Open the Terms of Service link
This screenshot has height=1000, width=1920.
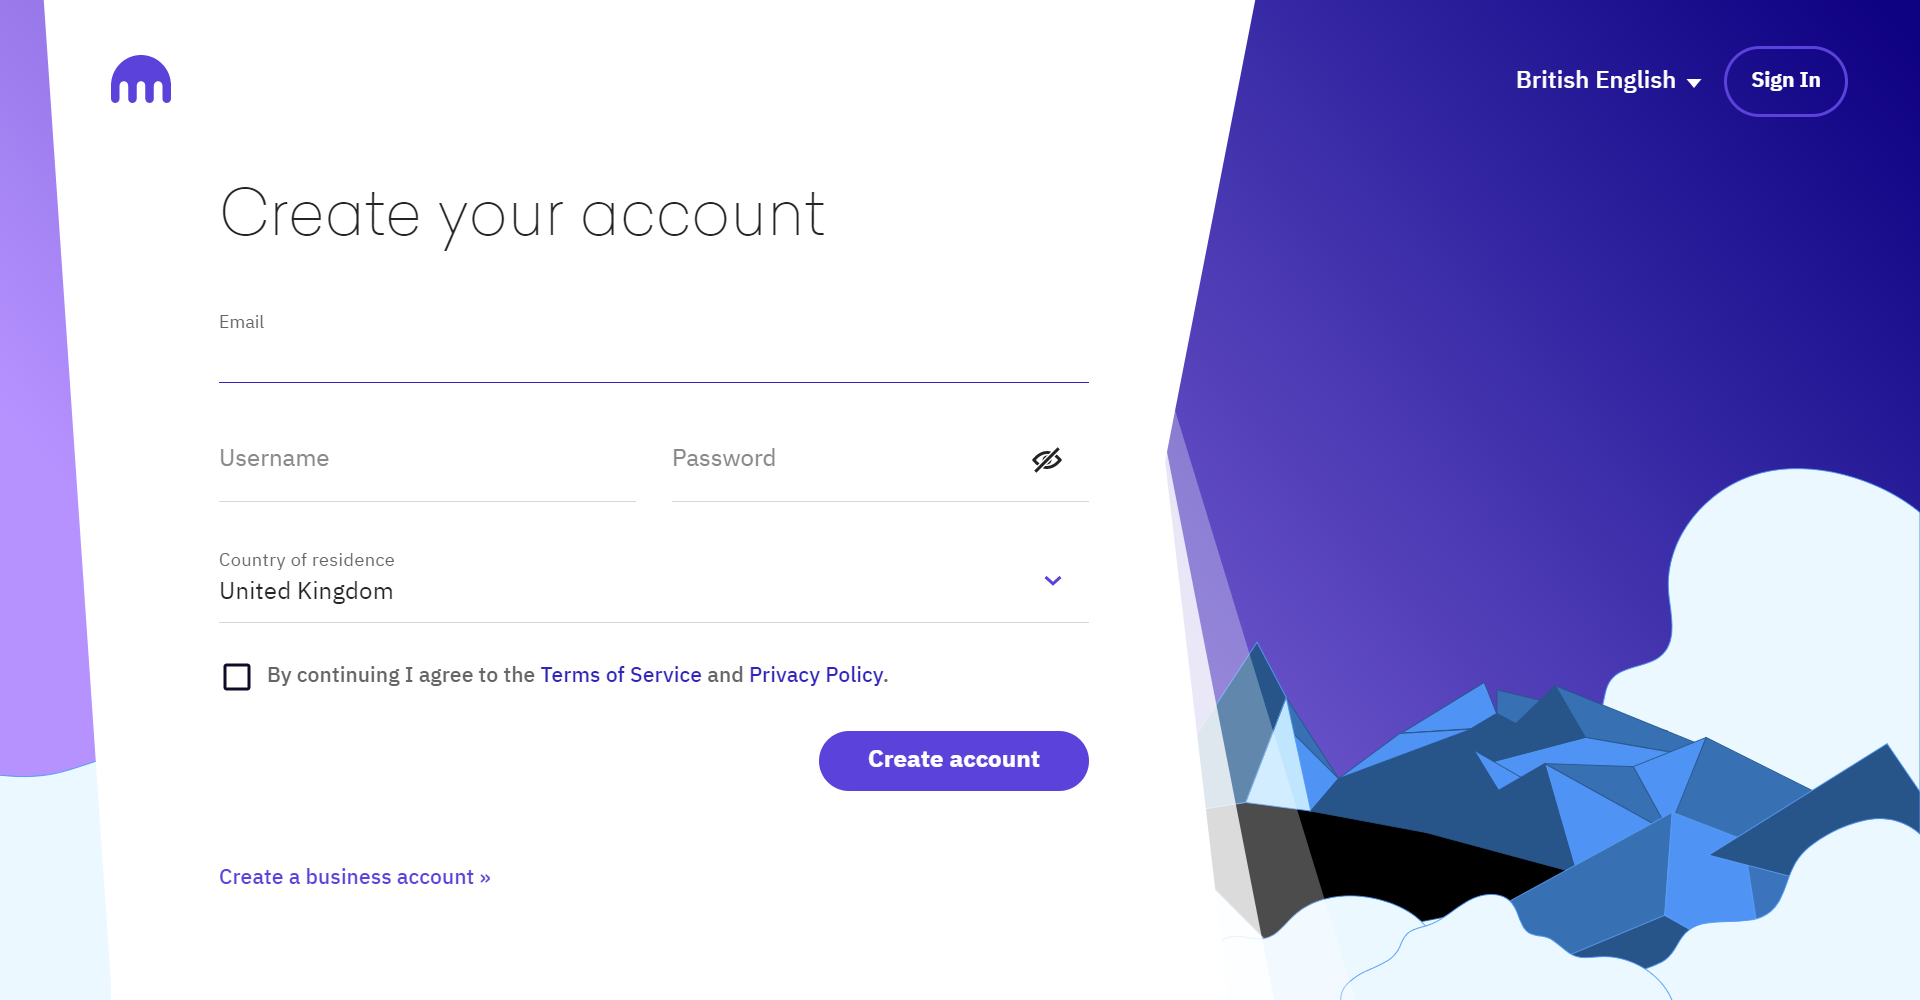(620, 675)
